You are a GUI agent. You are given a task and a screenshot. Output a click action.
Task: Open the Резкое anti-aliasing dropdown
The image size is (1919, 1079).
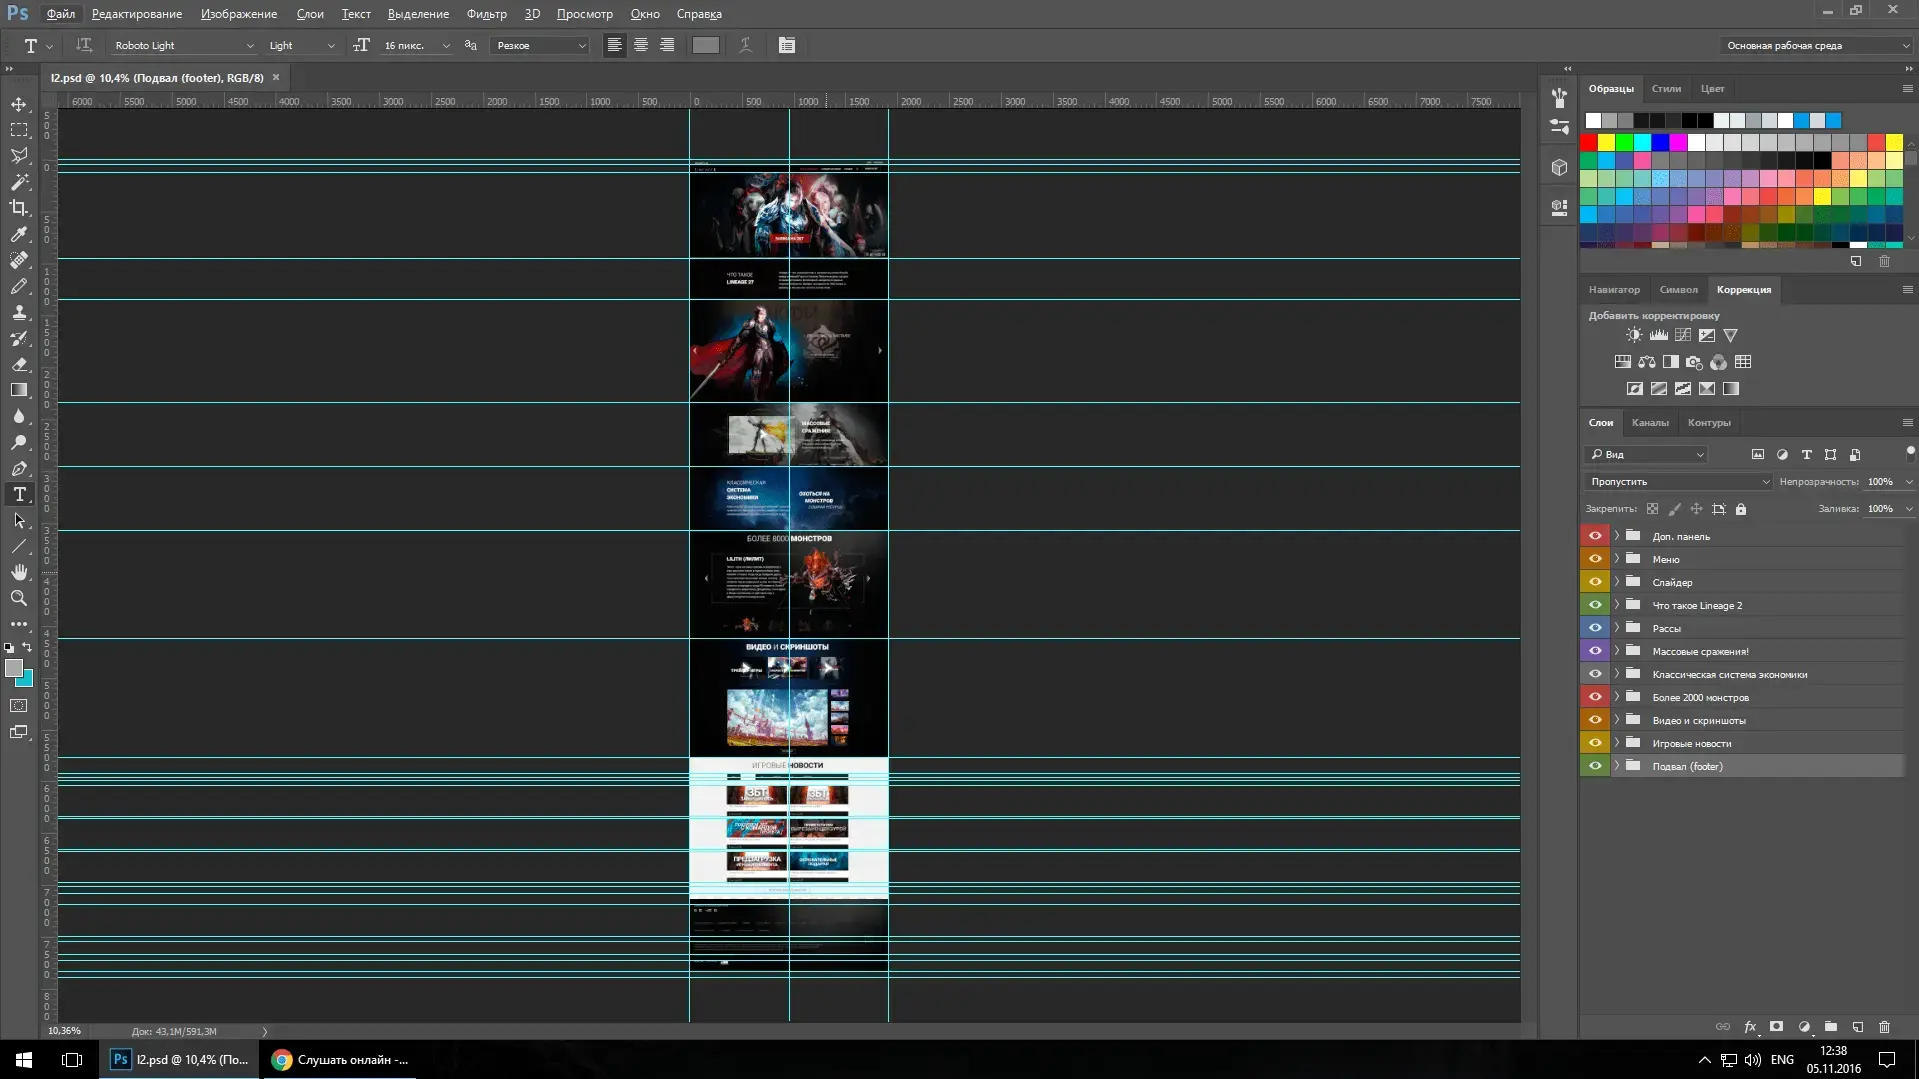(x=540, y=45)
